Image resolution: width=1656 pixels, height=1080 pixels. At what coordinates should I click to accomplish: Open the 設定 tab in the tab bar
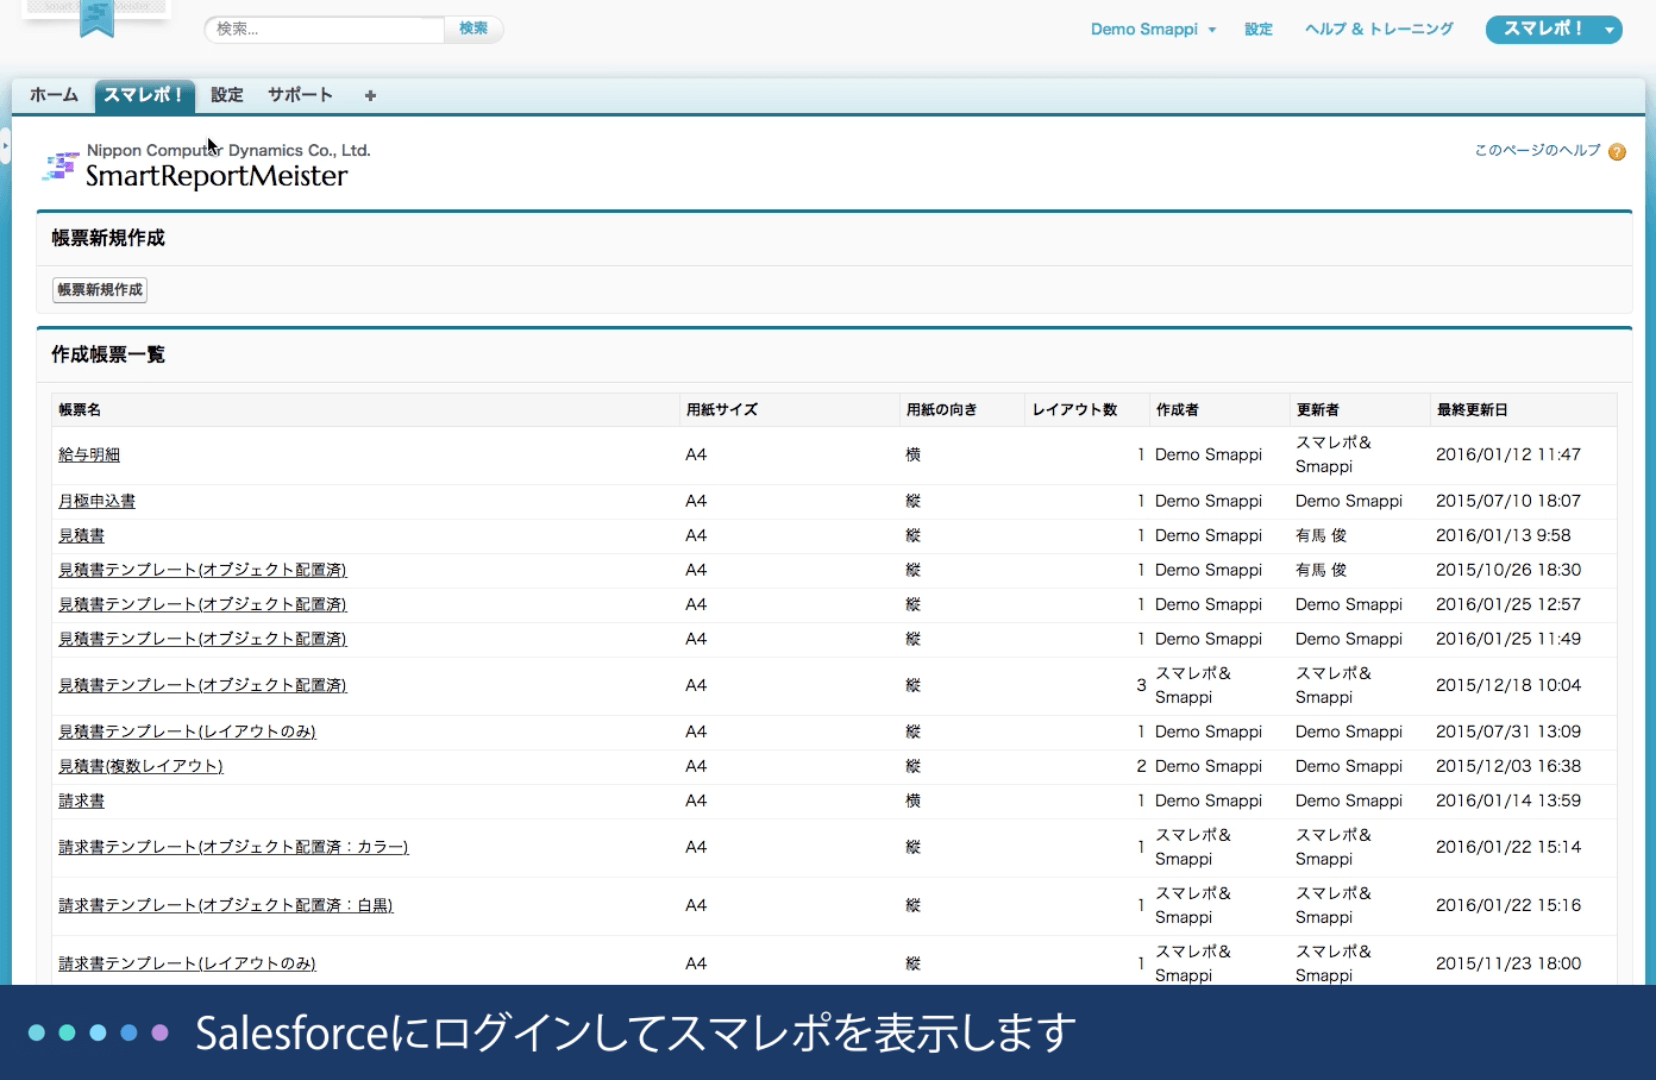[227, 95]
